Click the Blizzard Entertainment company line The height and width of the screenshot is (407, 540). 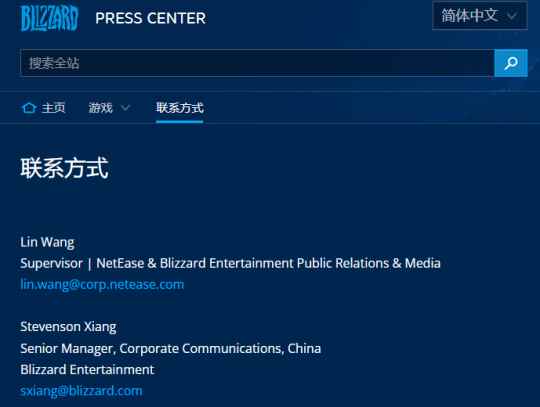pos(87,370)
